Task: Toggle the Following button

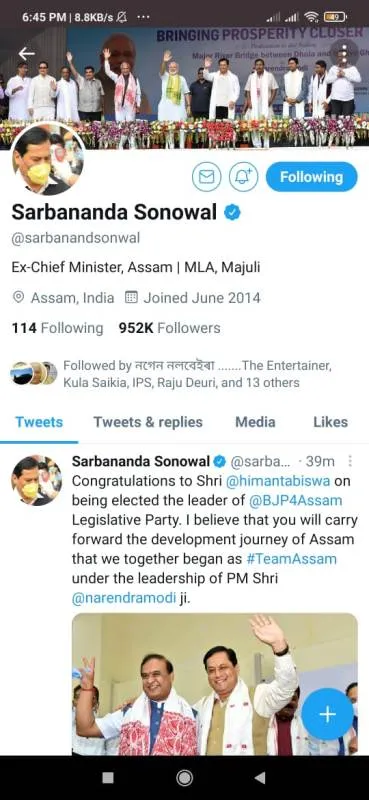Action: pos(311,177)
